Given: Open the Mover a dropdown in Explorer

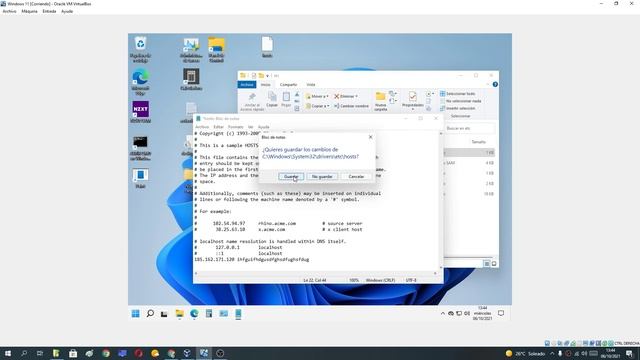Looking at the screenshot, I should click(317, 96).
